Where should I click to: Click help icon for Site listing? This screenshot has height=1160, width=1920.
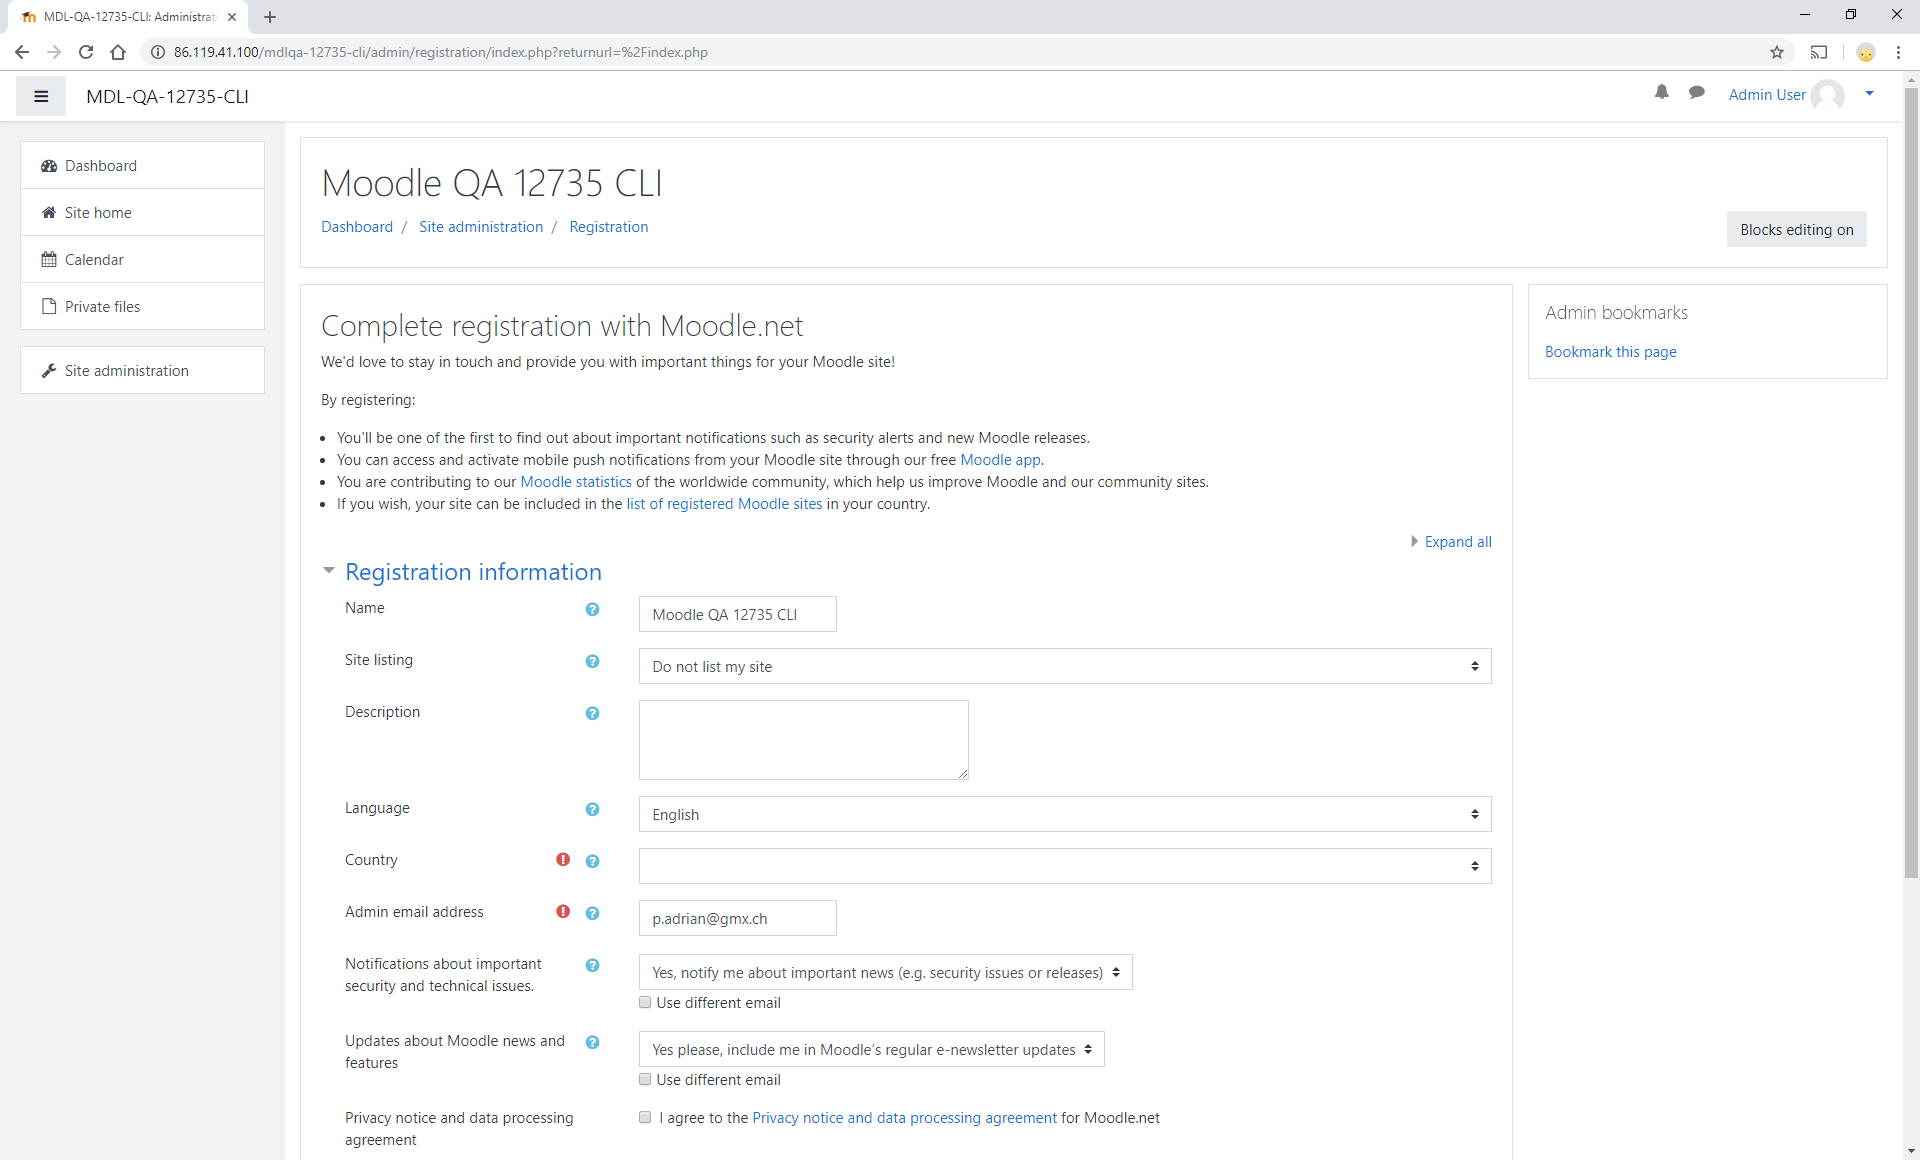tap(592, 661)
